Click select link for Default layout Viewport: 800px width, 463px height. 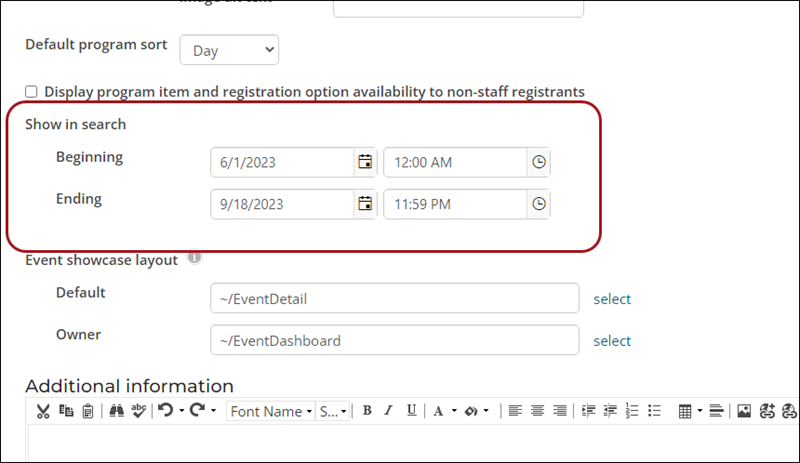click(x=612, y=299)
